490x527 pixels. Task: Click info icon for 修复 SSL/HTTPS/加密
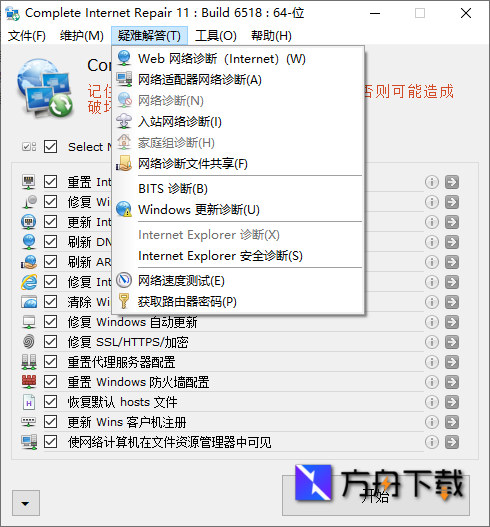coord(432,342)
